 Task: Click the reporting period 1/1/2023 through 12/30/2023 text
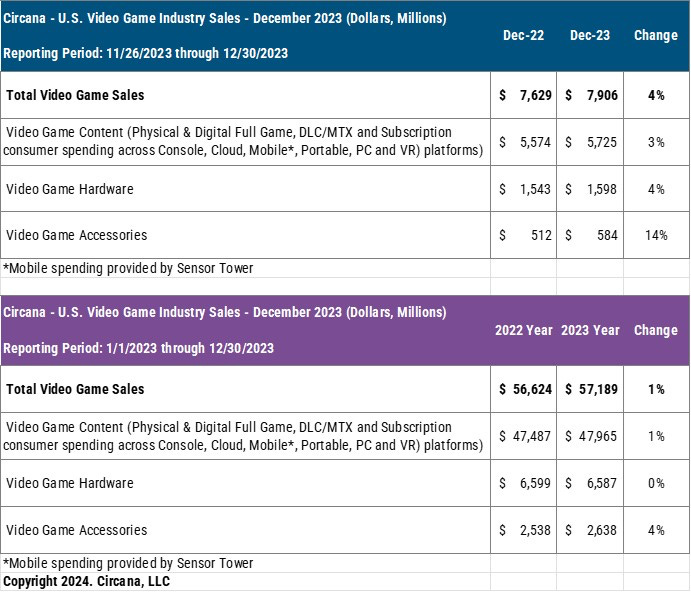coord(138,348)
